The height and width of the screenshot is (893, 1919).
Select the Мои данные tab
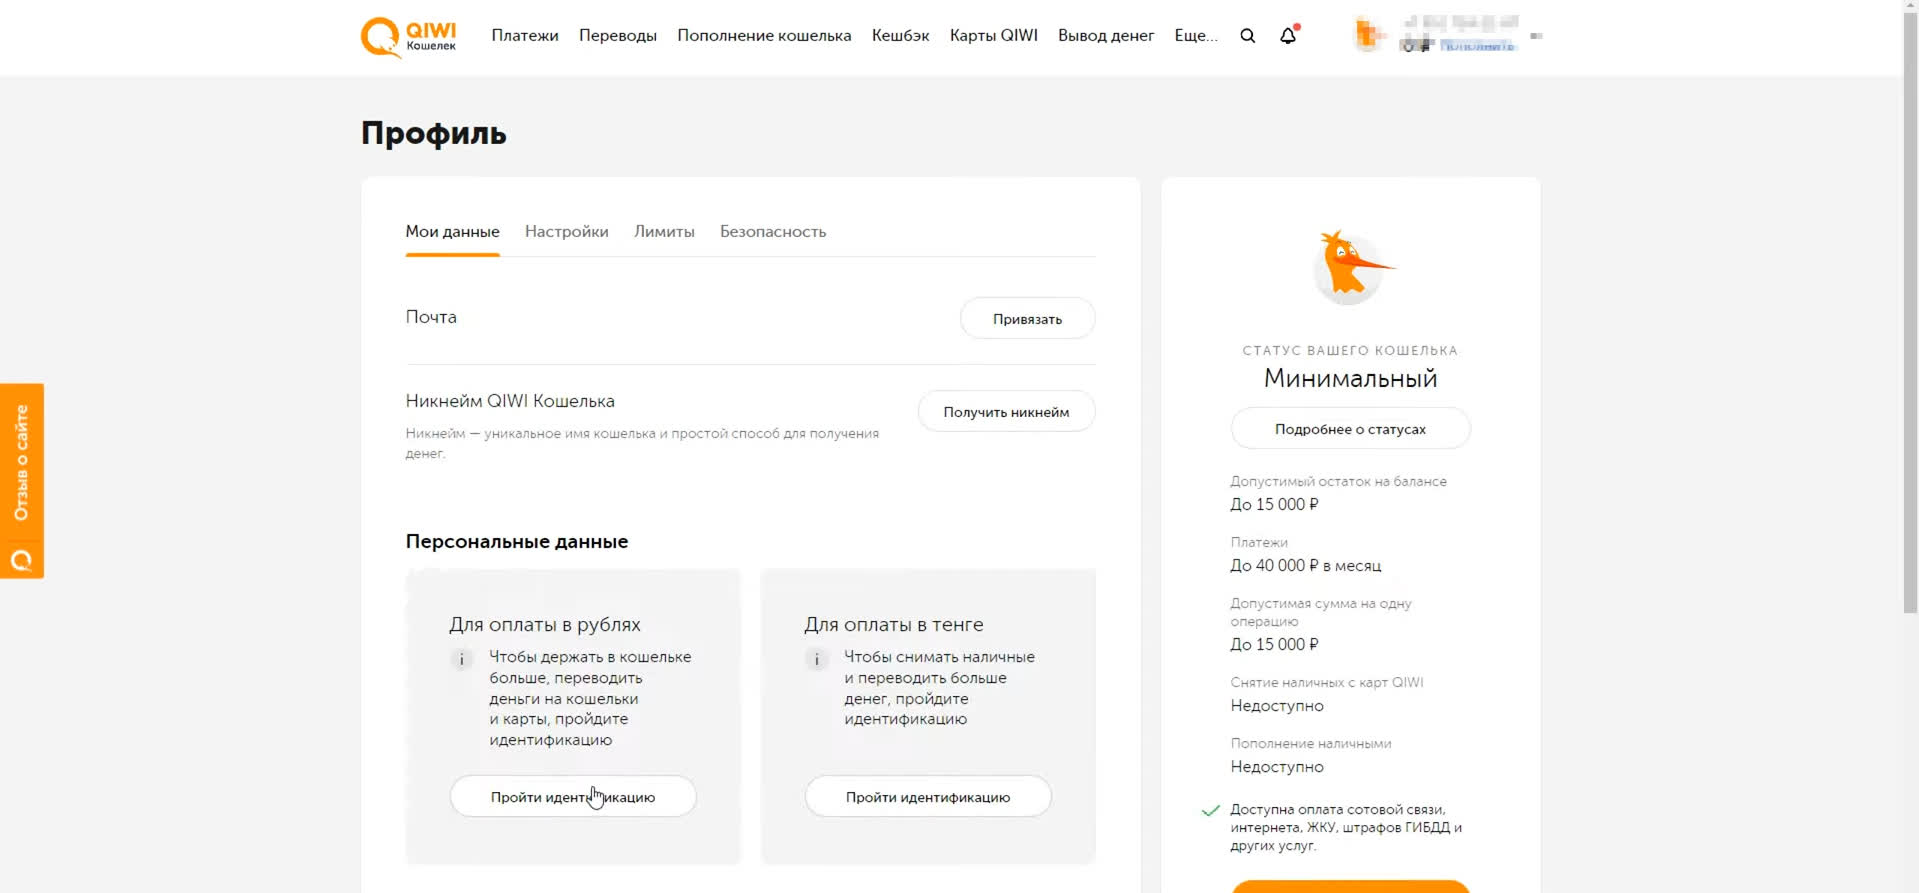pyautogui.click(x=452, y=232)
